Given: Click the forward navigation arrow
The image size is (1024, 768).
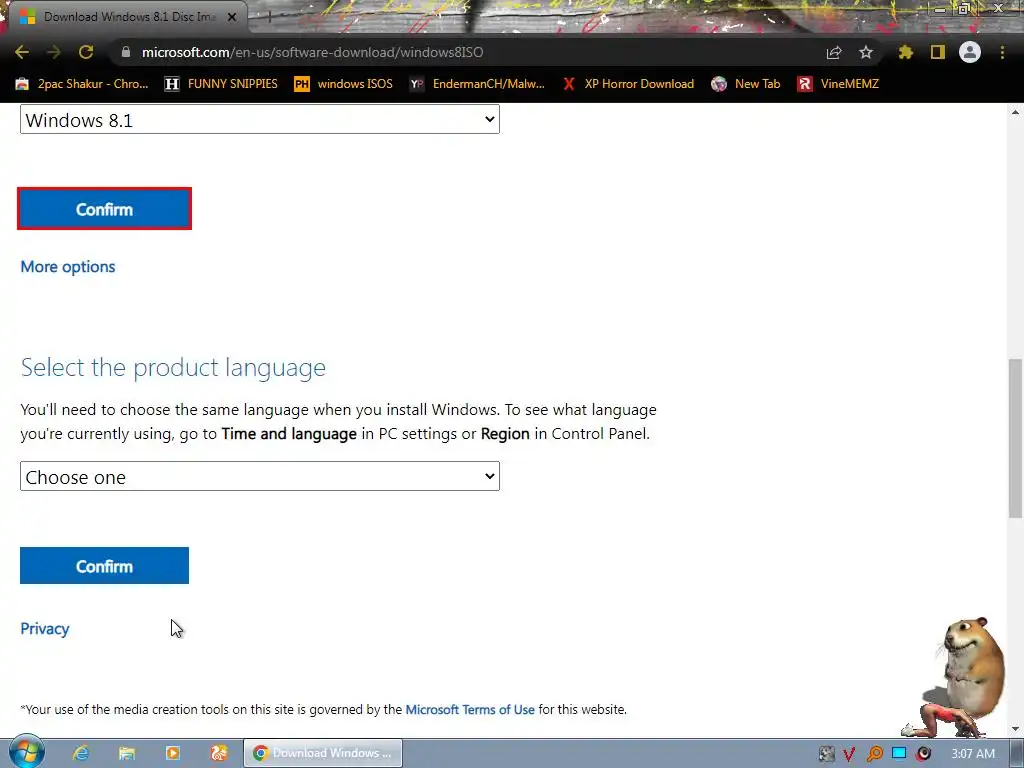Looking at the screenshot, I should pyautogui.click(x=54, y=52).
